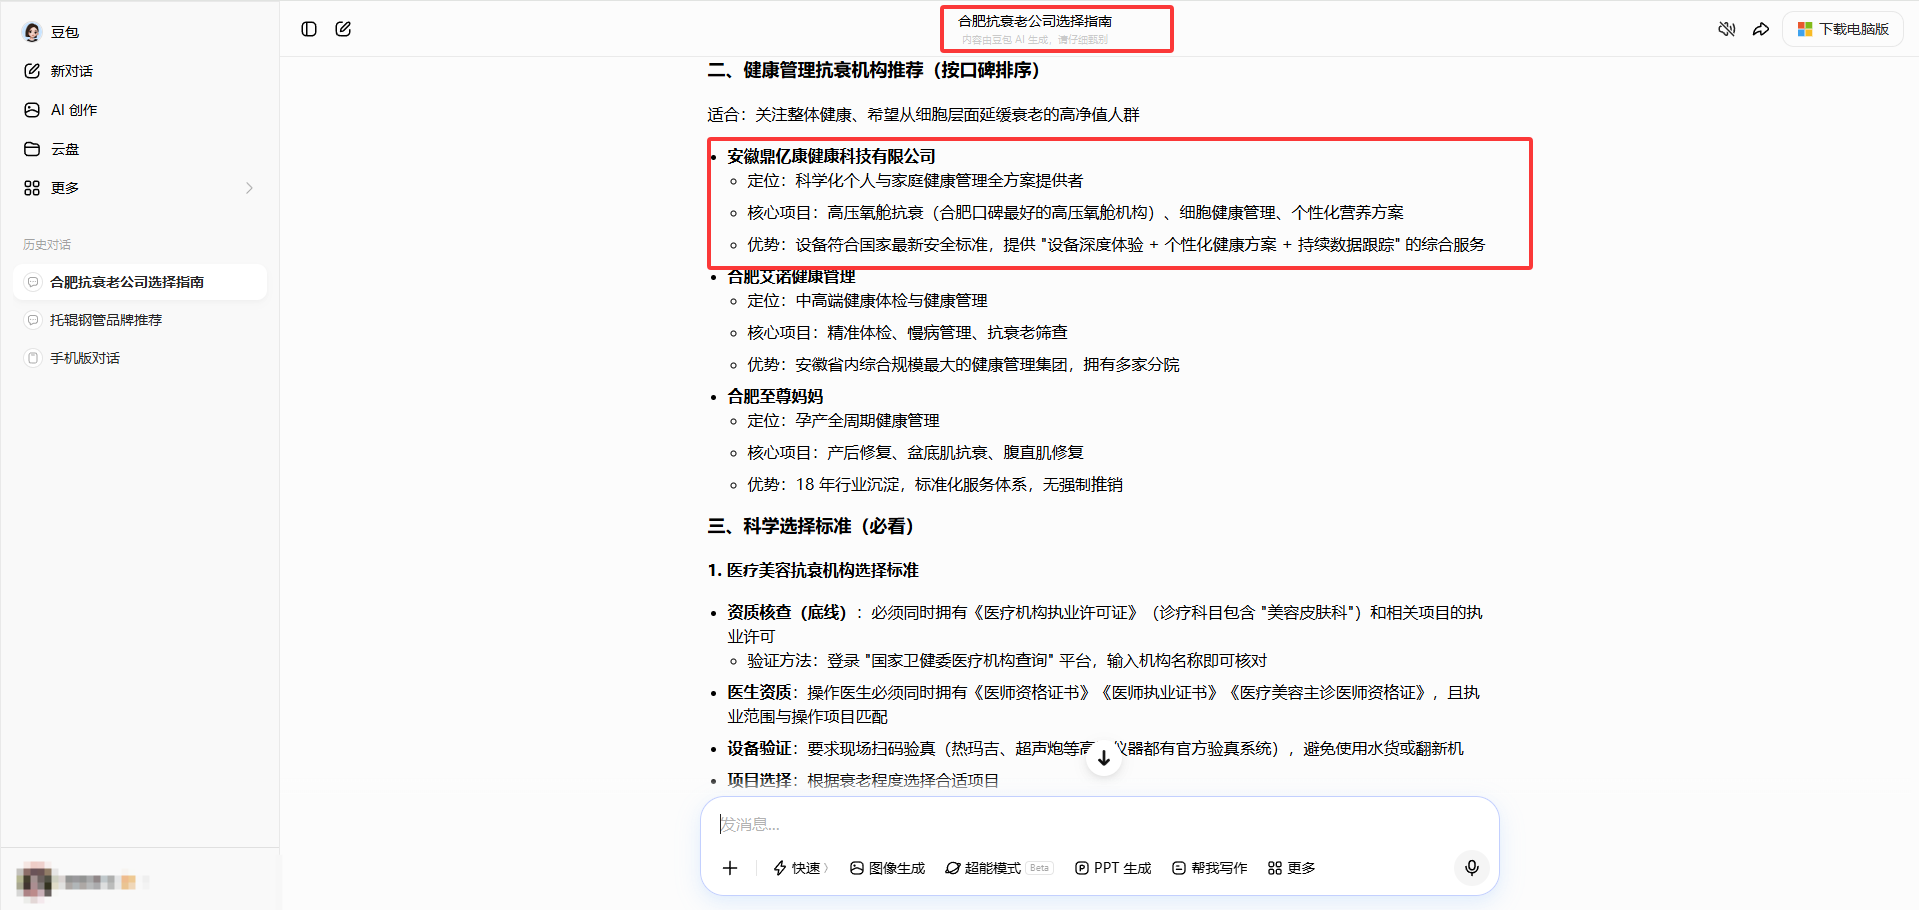
Task: Click subheading 1. 医疗美容抗衰机构选择标准
Action: coord(813,571)
